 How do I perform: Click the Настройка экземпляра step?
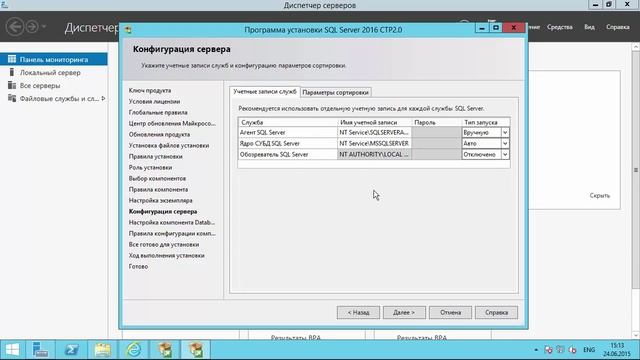pos(160,200)
